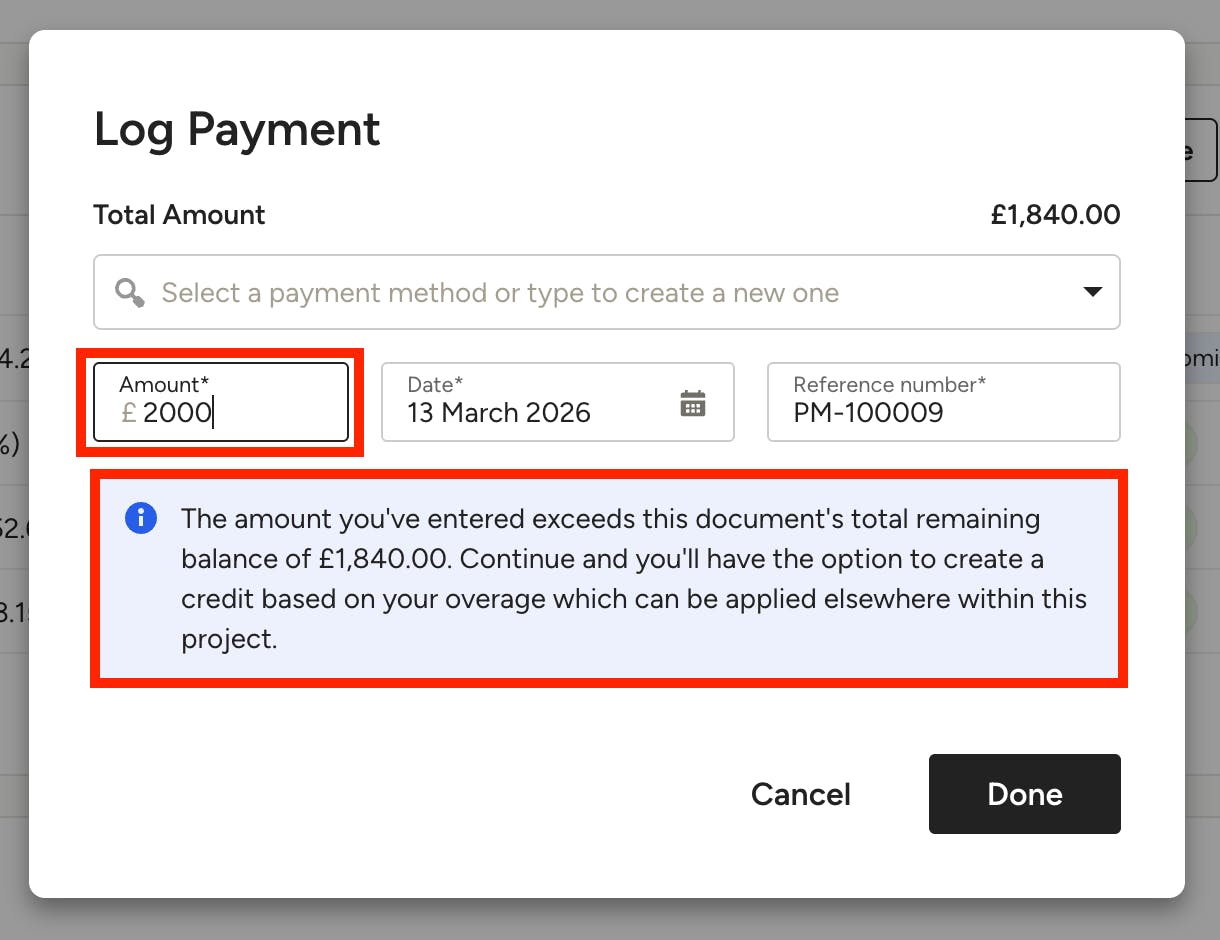Confirm payment with the Done button
The height and width of the screenshot is (940, 1220).
point(1025,794)
